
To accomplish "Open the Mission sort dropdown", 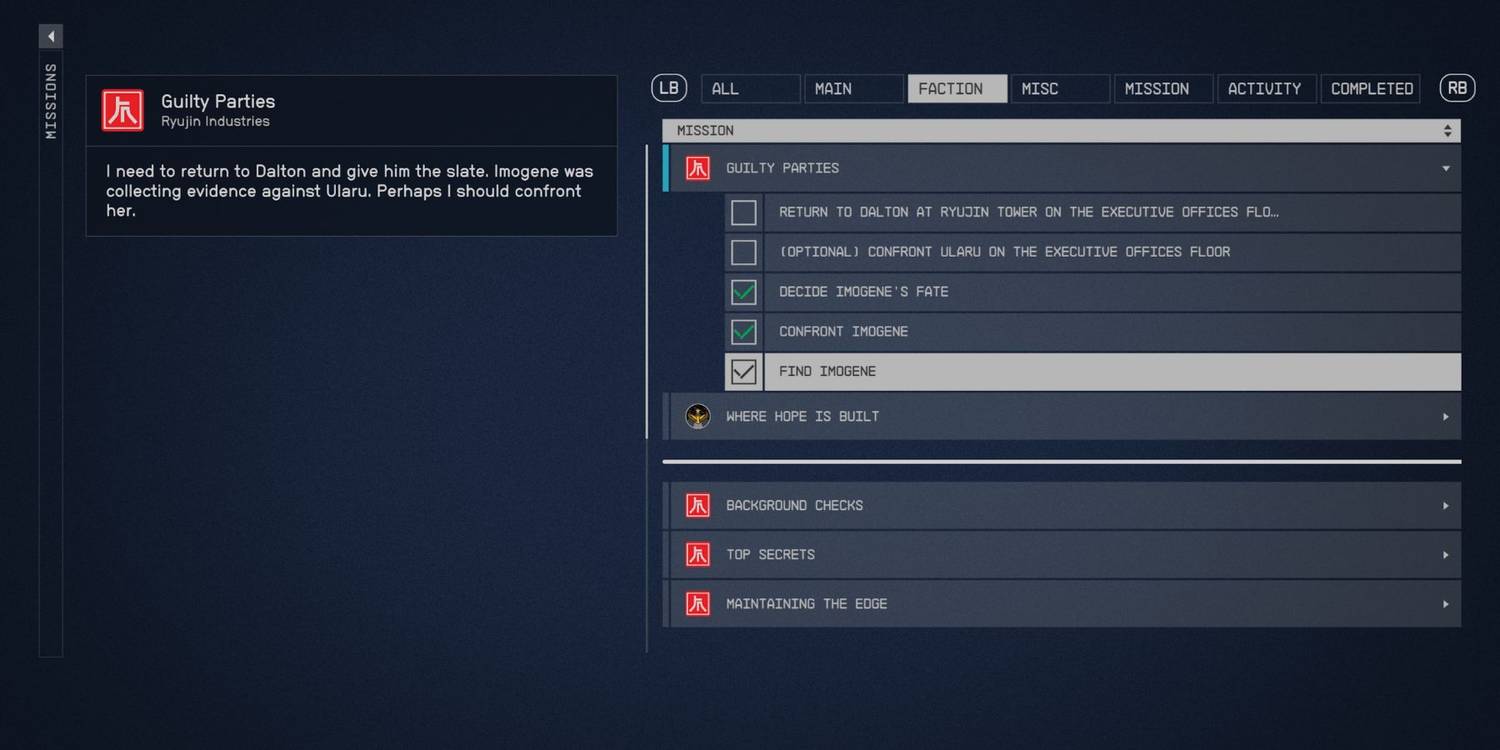I will [x=1446, y=131].
